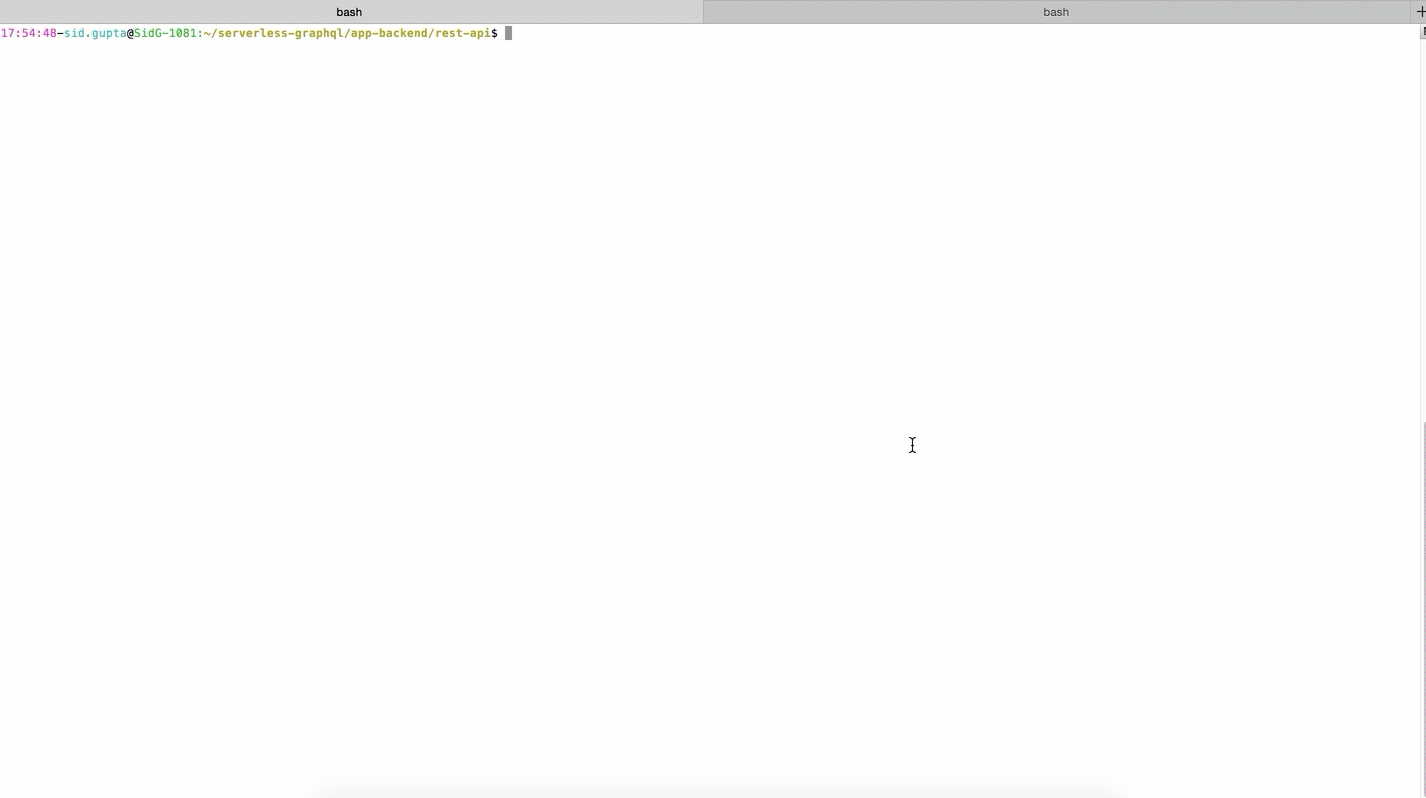Click the 17:54:48 timestamp in the prompt
Screen dimensions: 1426x798
pos(29,33)
